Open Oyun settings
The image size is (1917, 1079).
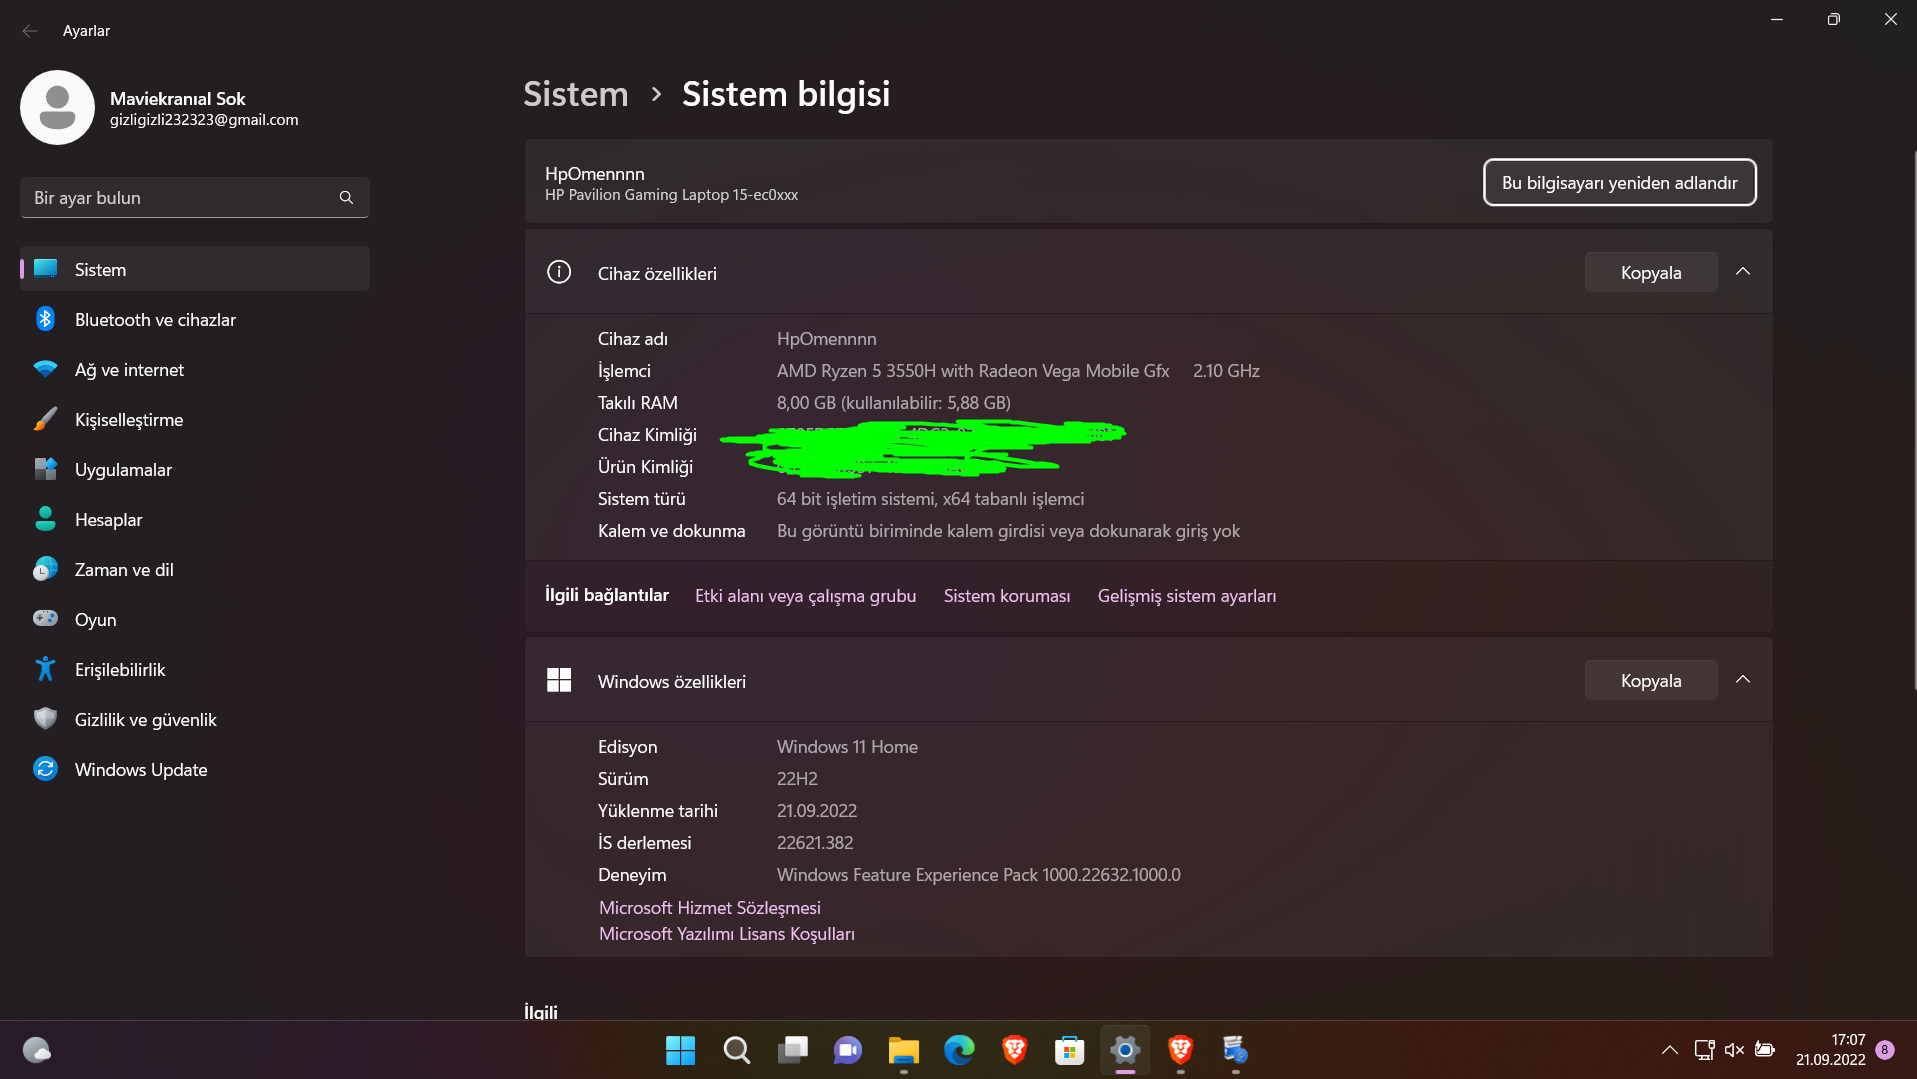pos(195,620)
